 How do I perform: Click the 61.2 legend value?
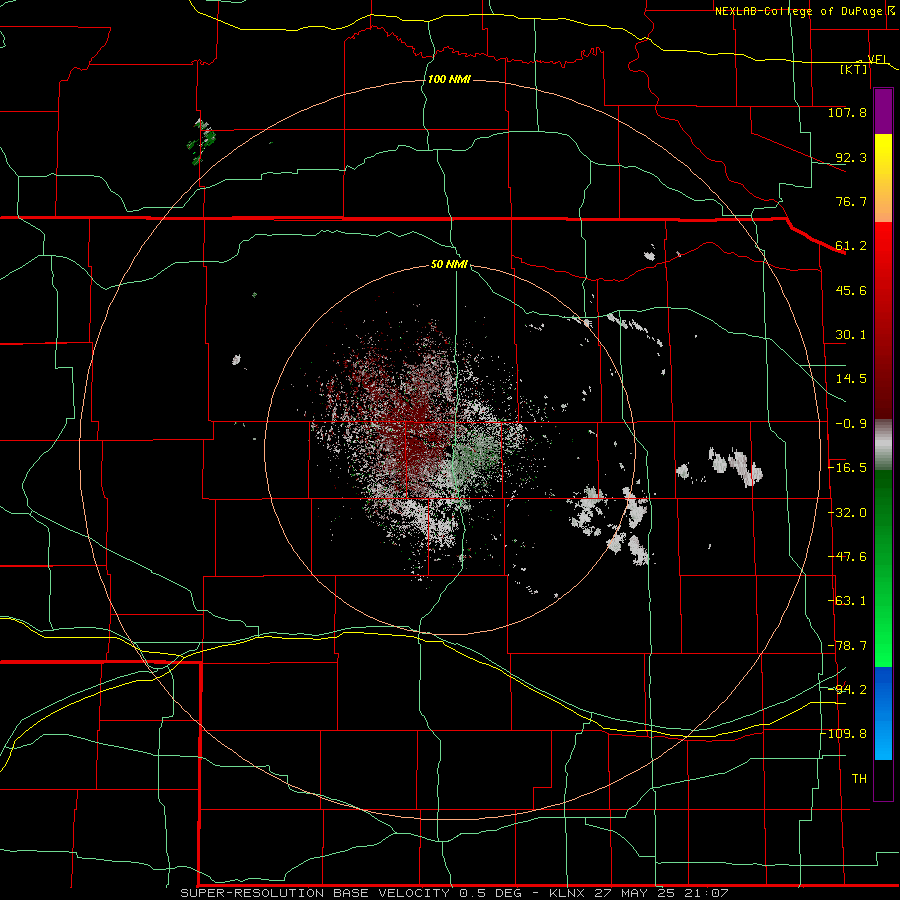click(851, 246)
